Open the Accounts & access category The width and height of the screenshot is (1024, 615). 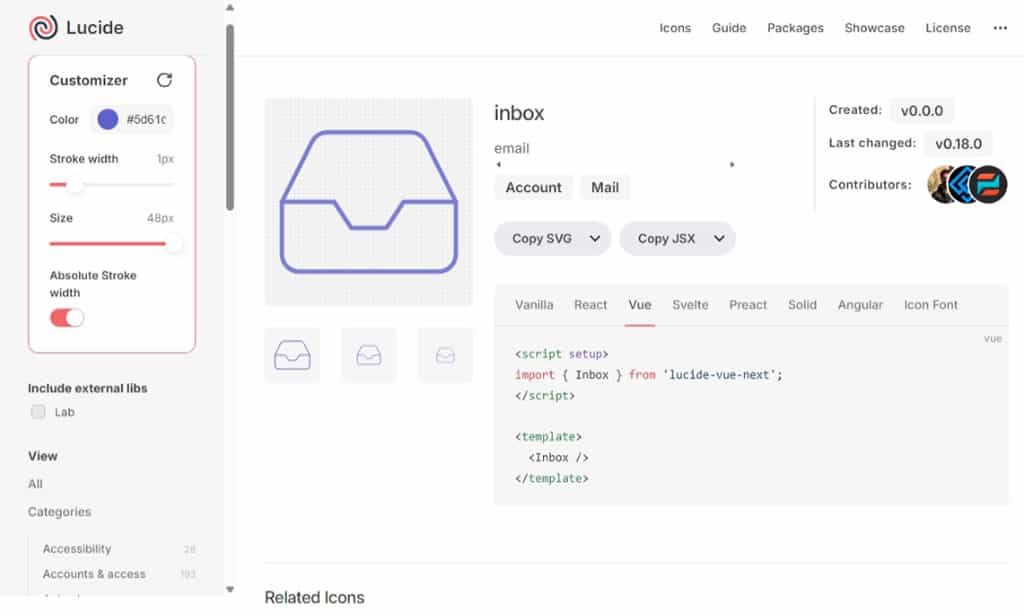119,574
